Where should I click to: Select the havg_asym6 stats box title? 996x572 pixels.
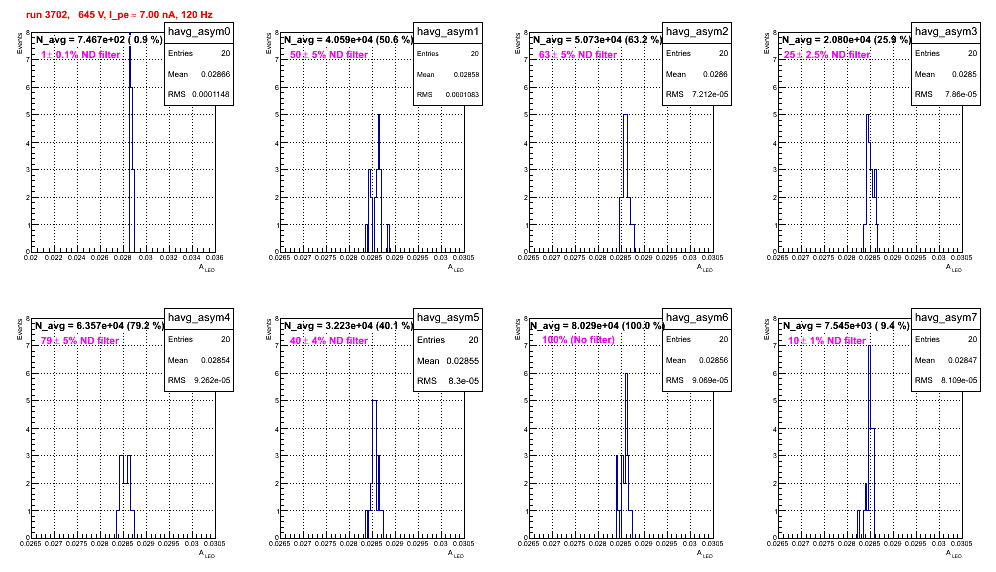point(697,318)
